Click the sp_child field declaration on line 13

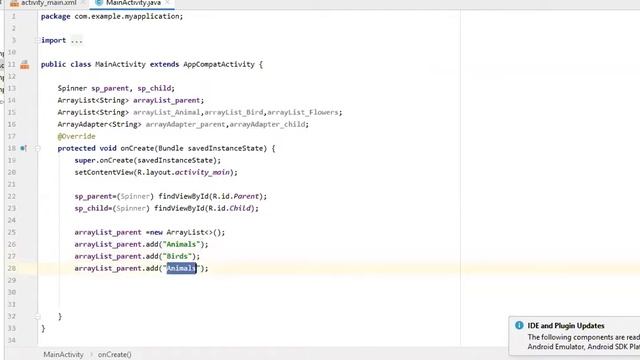tap(154, 88)
